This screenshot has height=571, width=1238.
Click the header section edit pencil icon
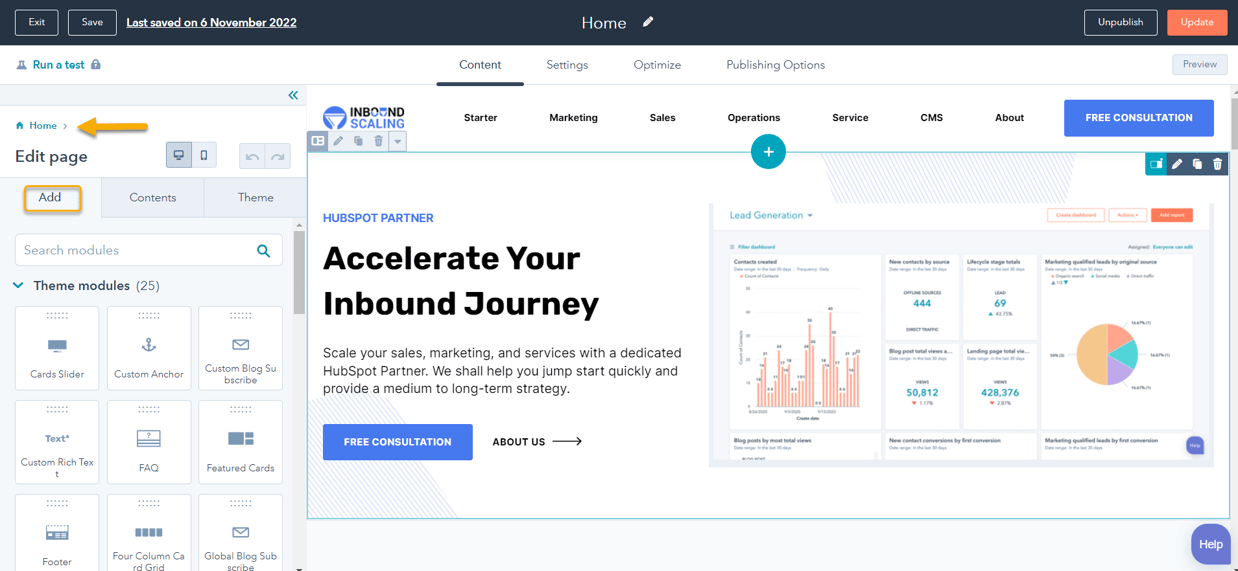point(338,141)
